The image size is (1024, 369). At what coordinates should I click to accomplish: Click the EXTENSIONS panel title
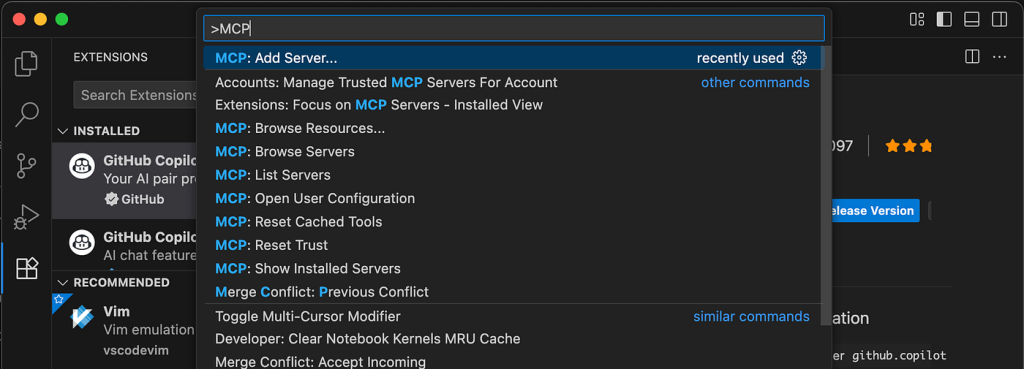click(x=110, y=57)
